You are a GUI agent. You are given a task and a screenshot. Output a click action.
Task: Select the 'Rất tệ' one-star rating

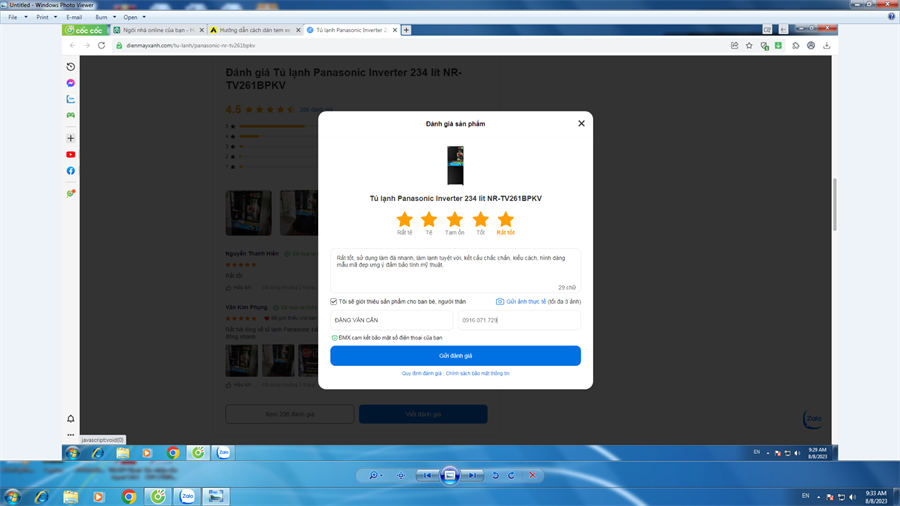click(x=405, y=223)
